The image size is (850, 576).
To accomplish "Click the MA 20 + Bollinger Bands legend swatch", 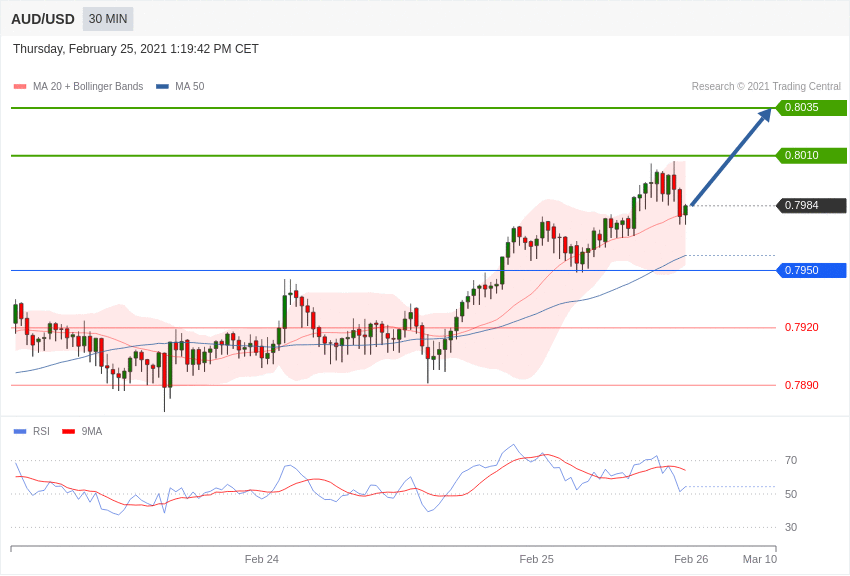I will [20, 87].
